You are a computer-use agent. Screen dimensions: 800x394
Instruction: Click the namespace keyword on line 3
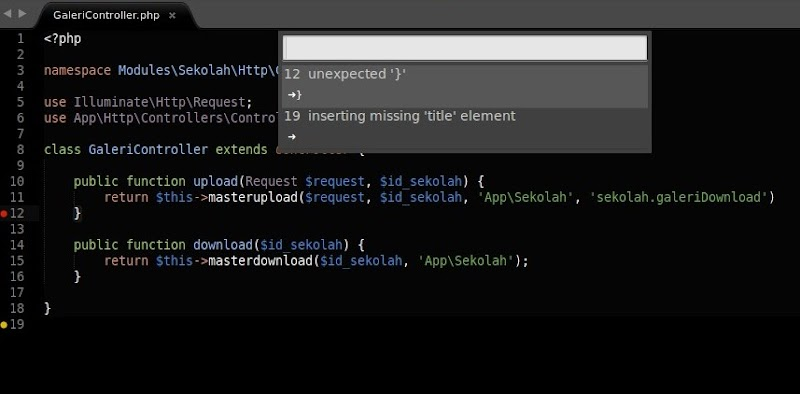click(78, 70)
